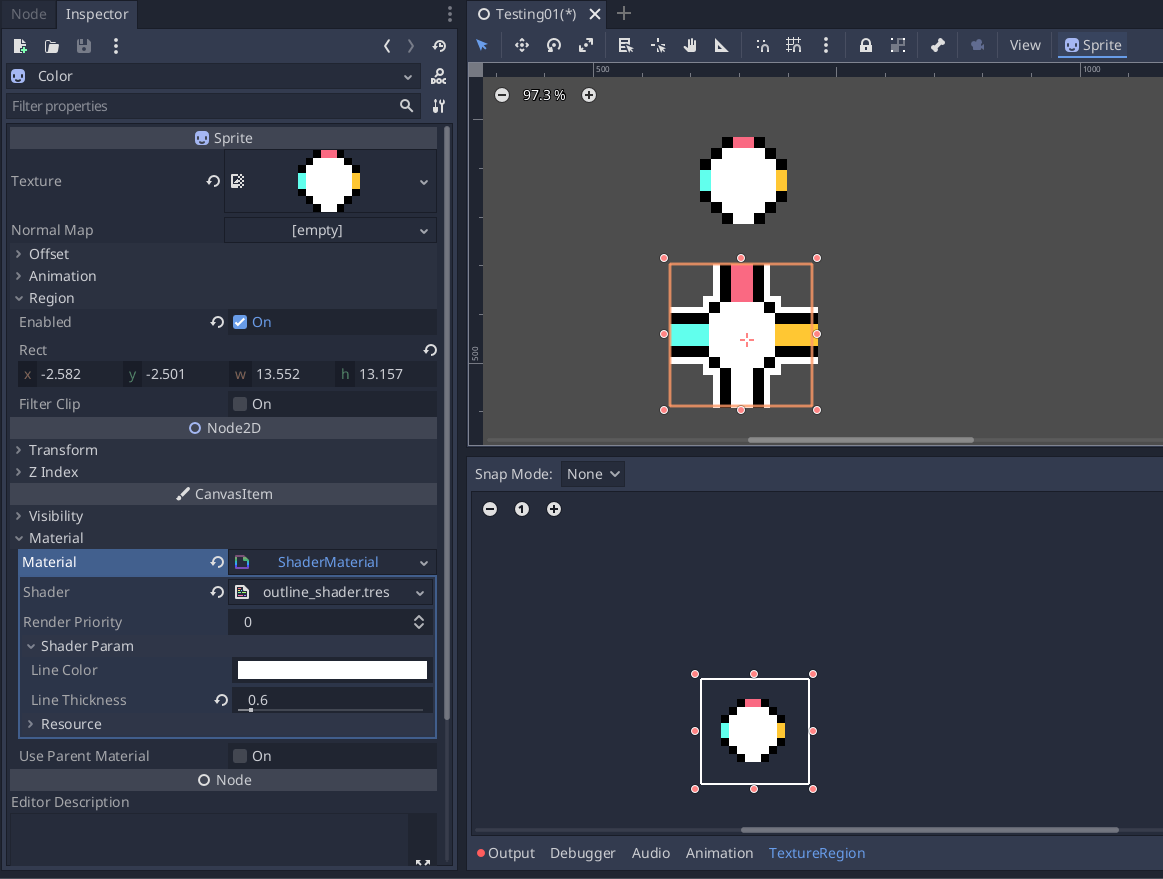Image resolution: width=1163 pixels, height=879 pixels.
Task: Activate the Rotate Mode tool
Action: pyautogui.click(x=553, y=44)
